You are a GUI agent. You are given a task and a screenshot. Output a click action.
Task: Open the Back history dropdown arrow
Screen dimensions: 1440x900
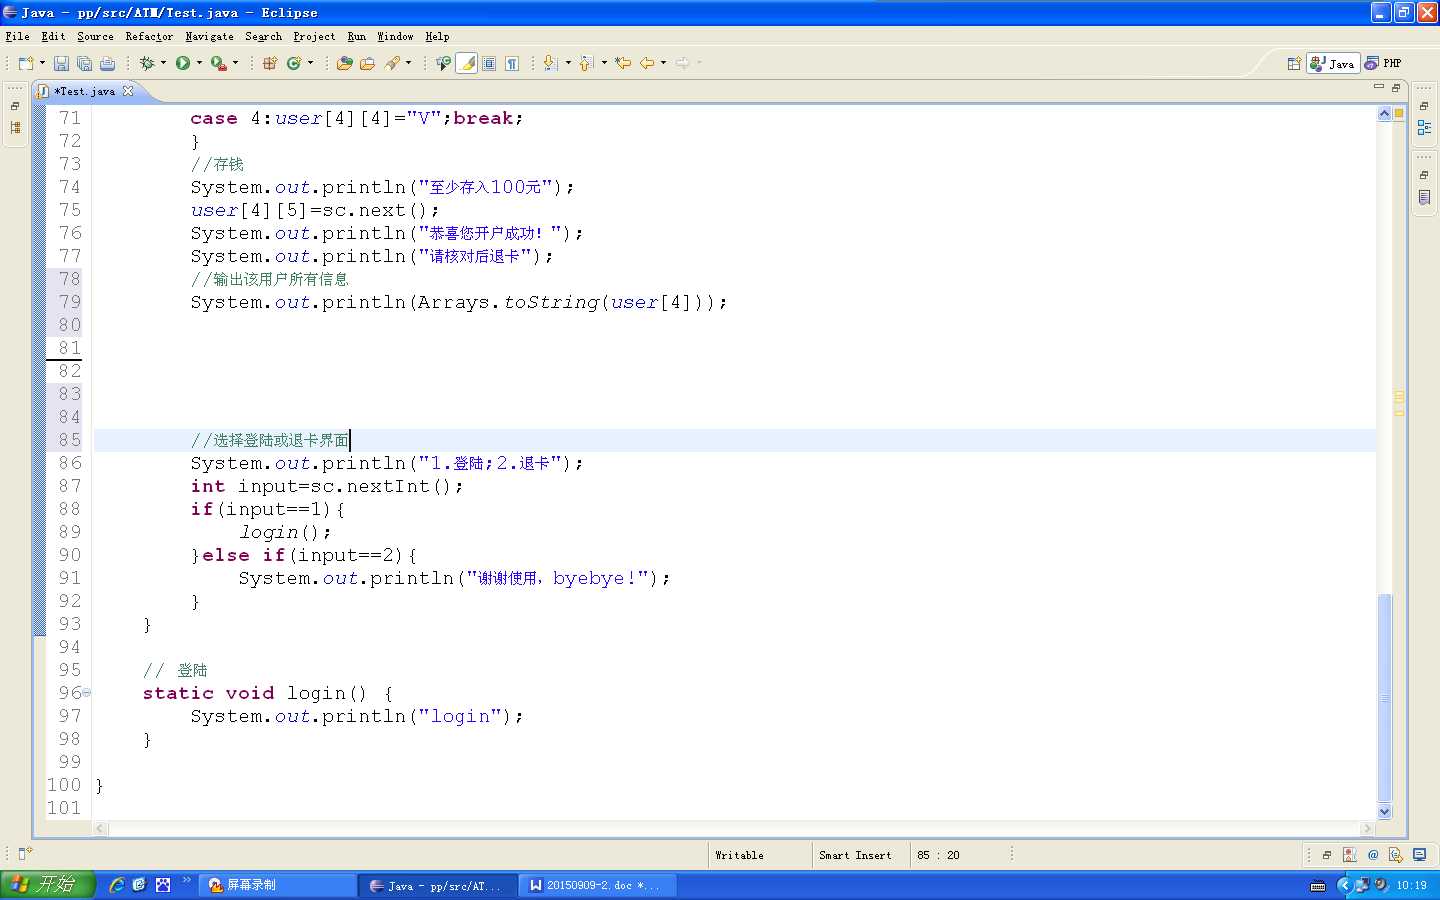[x=663, y=63]
